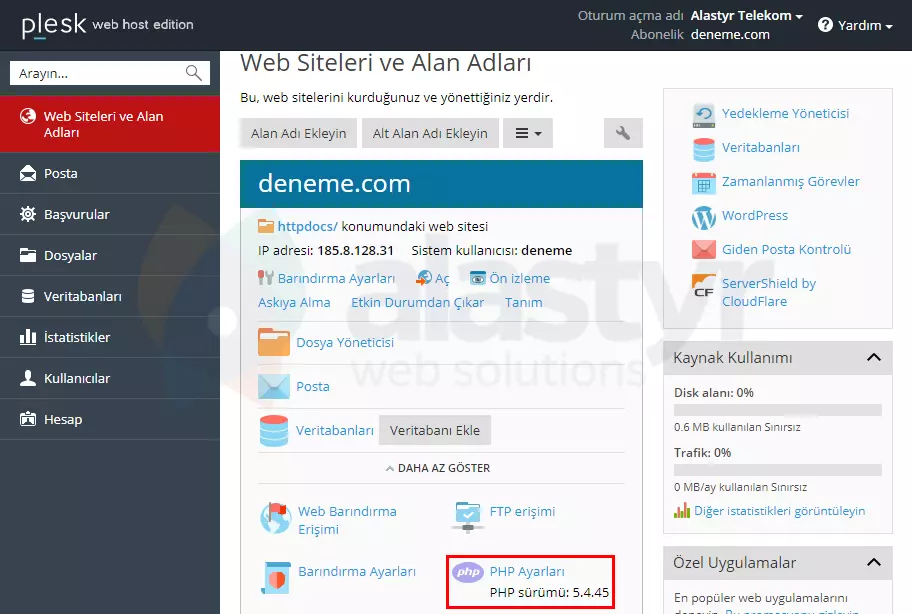Image resolution: width=912 pixels, height=614 pixels.
Task: Open Veritabanları in sidebar
Action: pos(110,296)
